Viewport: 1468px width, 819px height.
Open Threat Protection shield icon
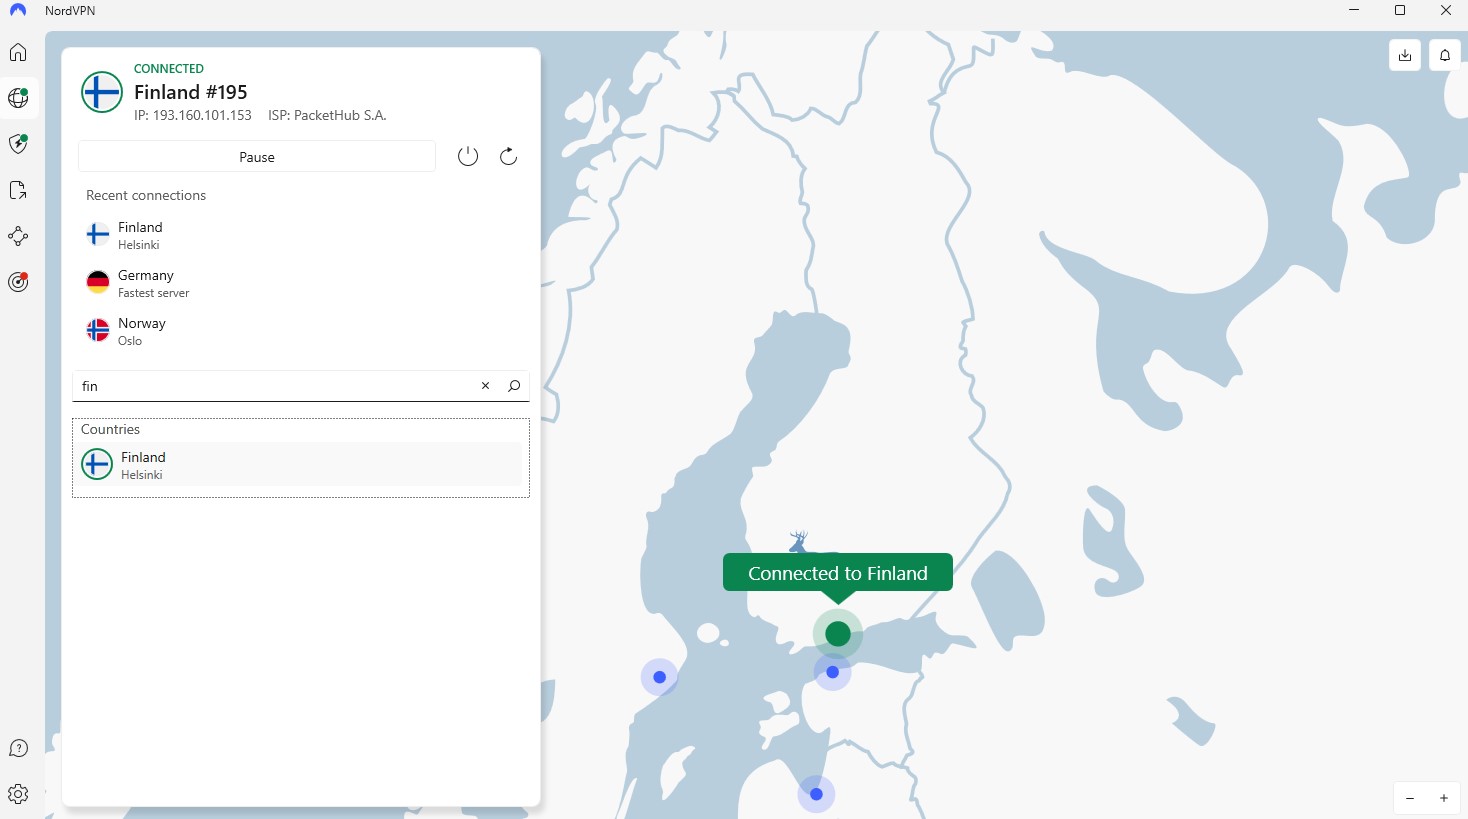[18, 144]
